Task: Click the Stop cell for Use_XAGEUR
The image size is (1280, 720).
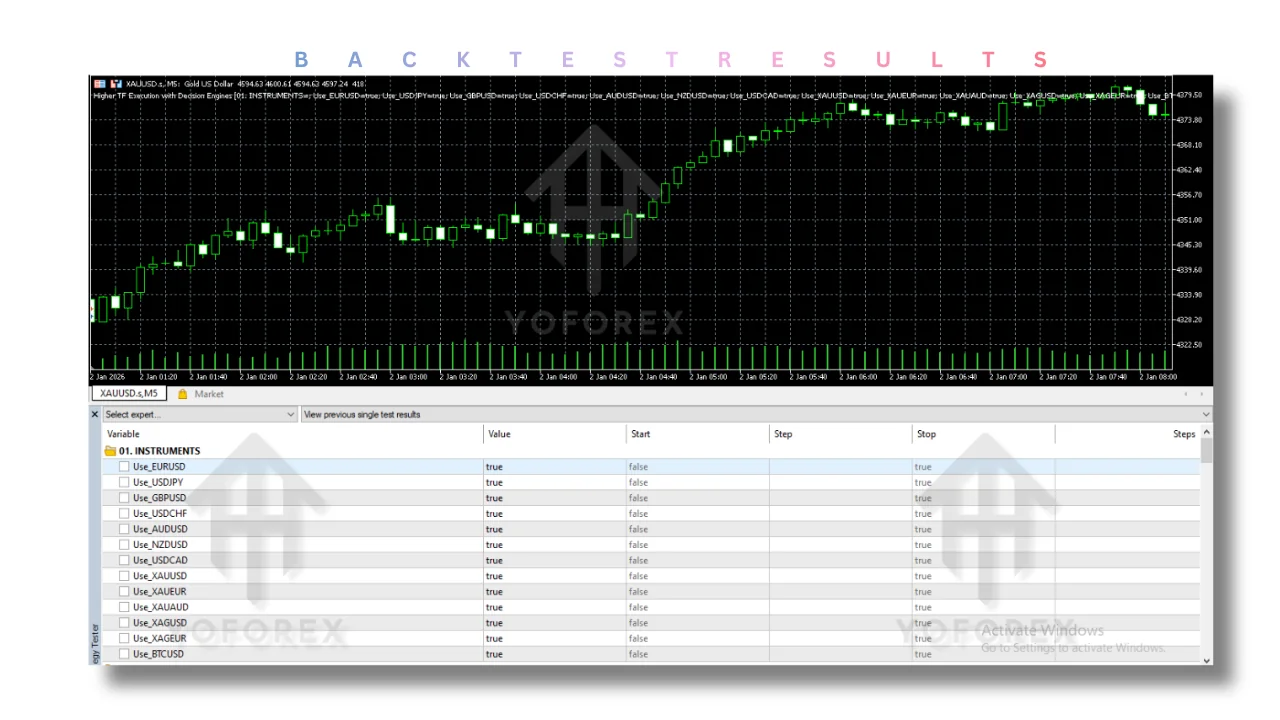Action: coord(983,638)
